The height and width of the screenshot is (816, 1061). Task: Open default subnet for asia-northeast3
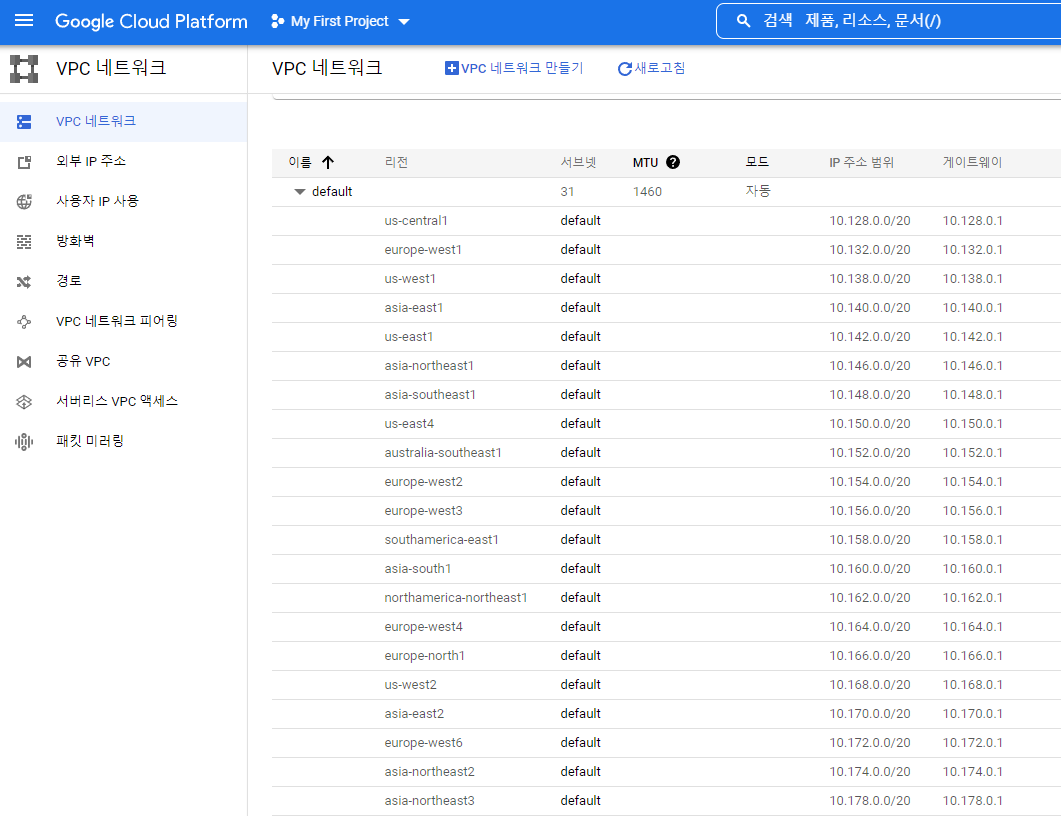(x=580, y=800)
